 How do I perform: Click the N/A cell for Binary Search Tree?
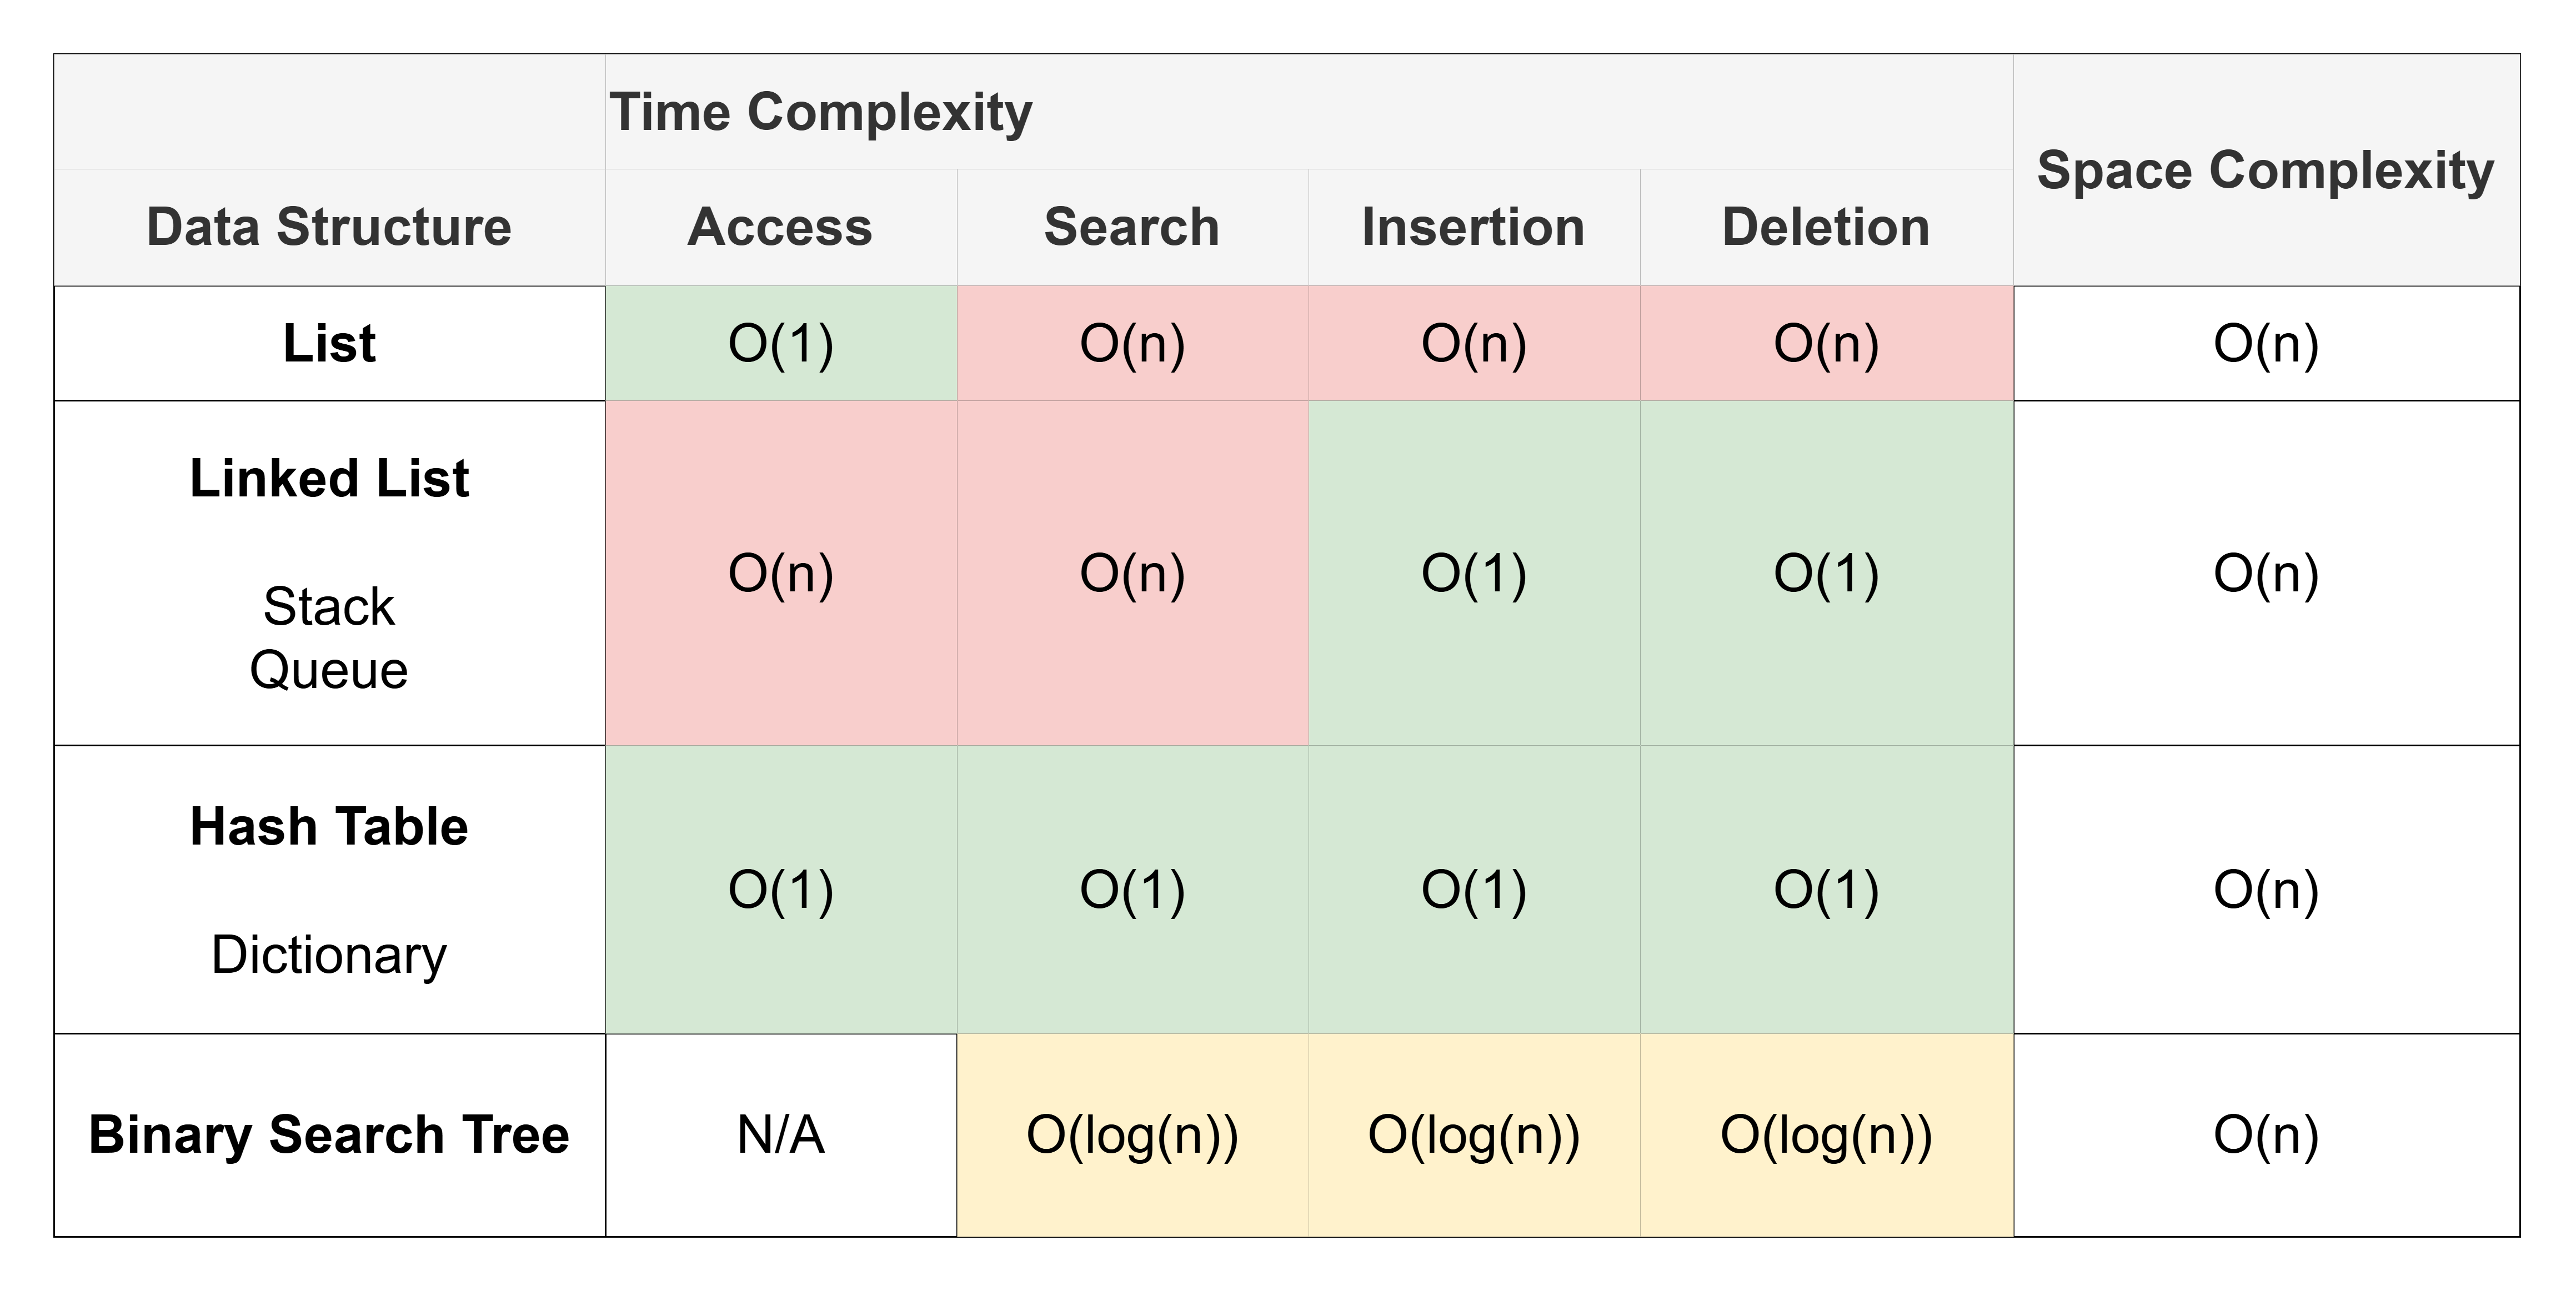pos(780,1135)
